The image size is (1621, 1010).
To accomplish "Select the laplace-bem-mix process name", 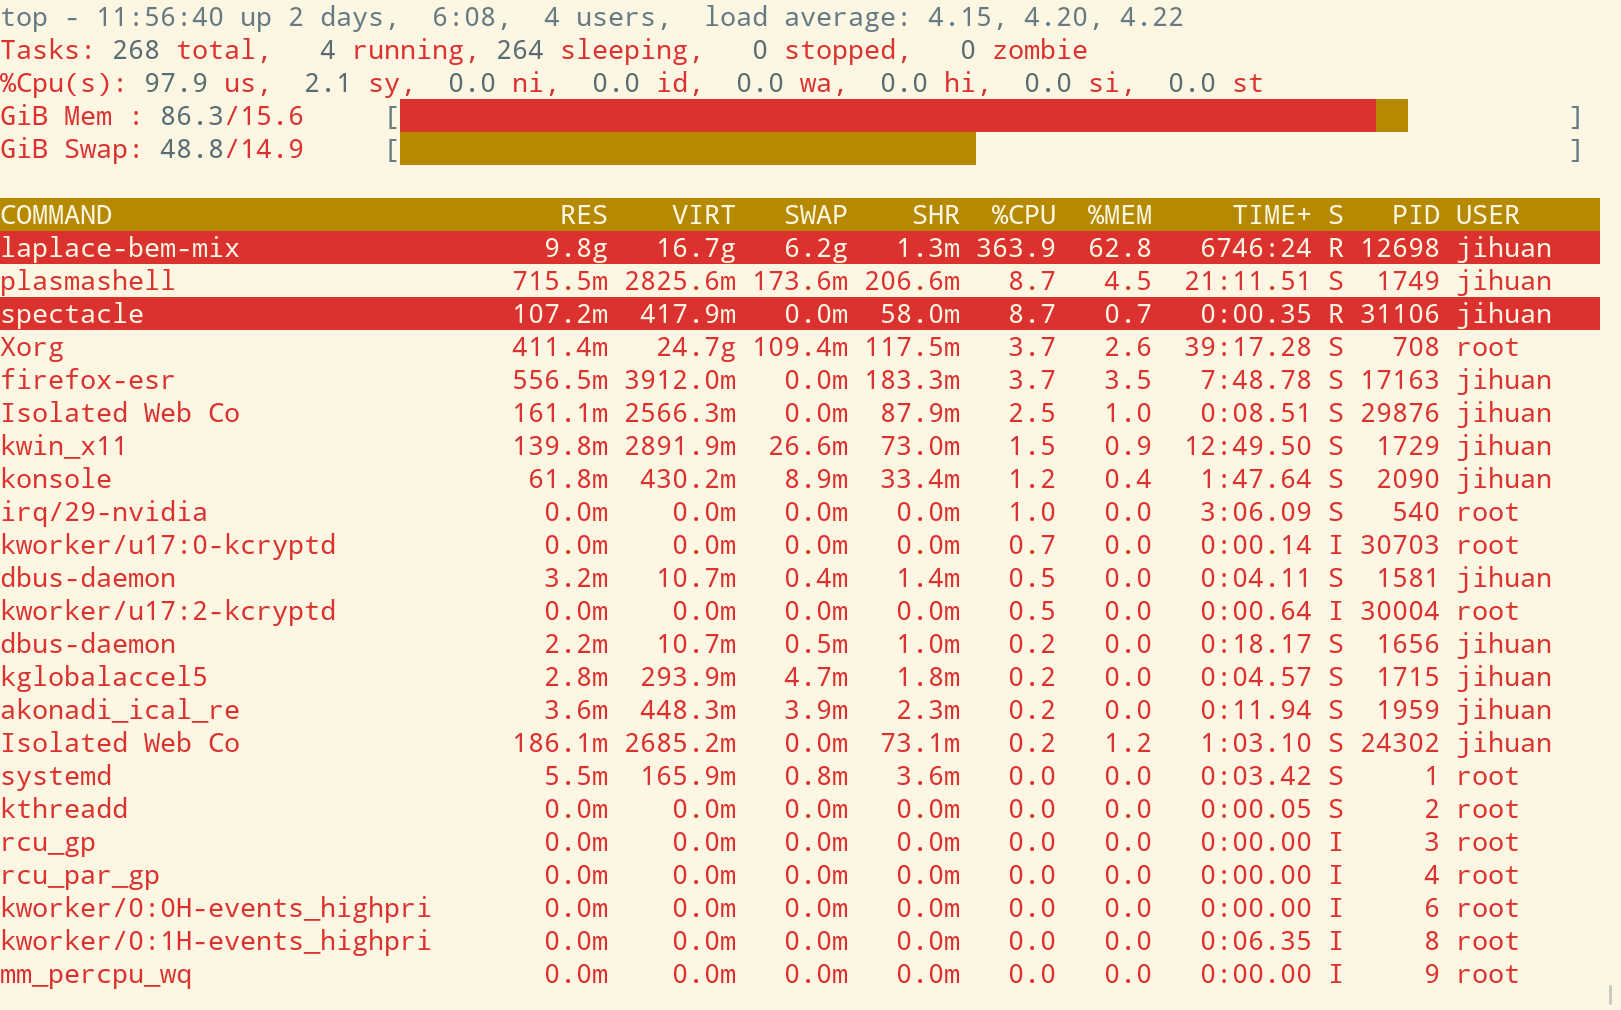I will (120, 248).
